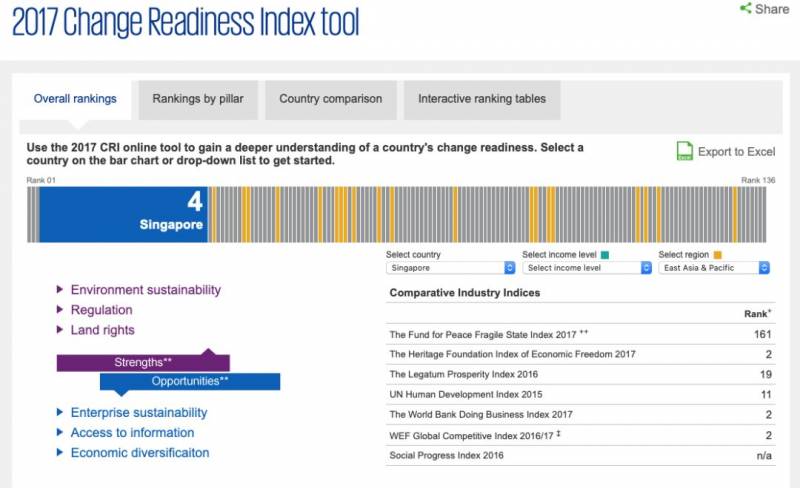
Task: Click the Share icon
Action: click(x=745, y=9)
